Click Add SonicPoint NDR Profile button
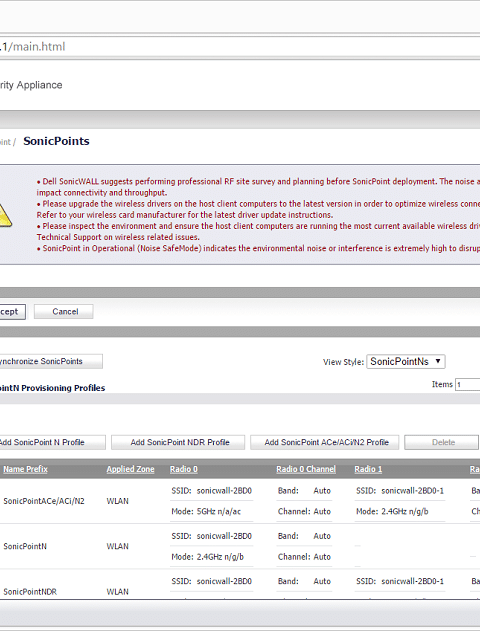 178,442
